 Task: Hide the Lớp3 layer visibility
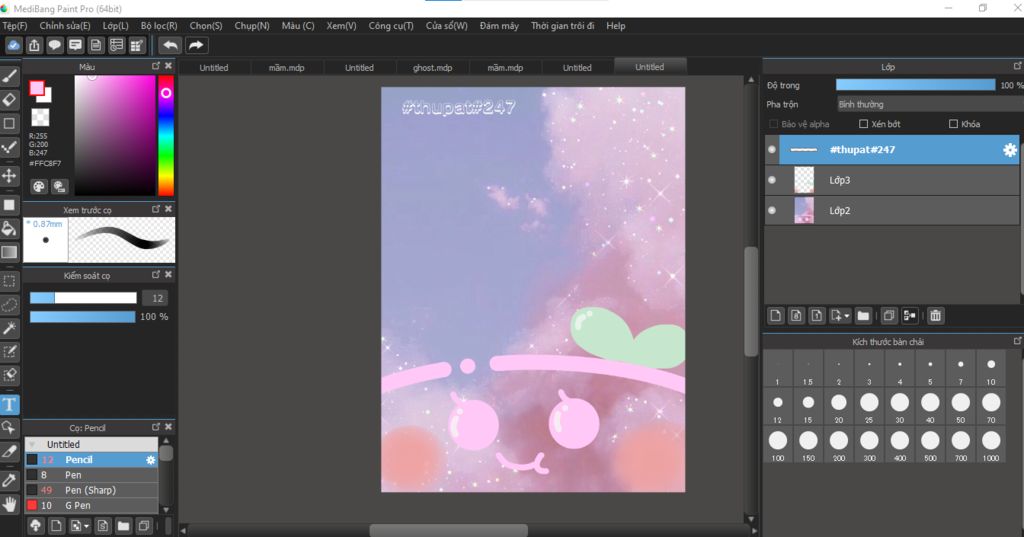pos(772,180)
